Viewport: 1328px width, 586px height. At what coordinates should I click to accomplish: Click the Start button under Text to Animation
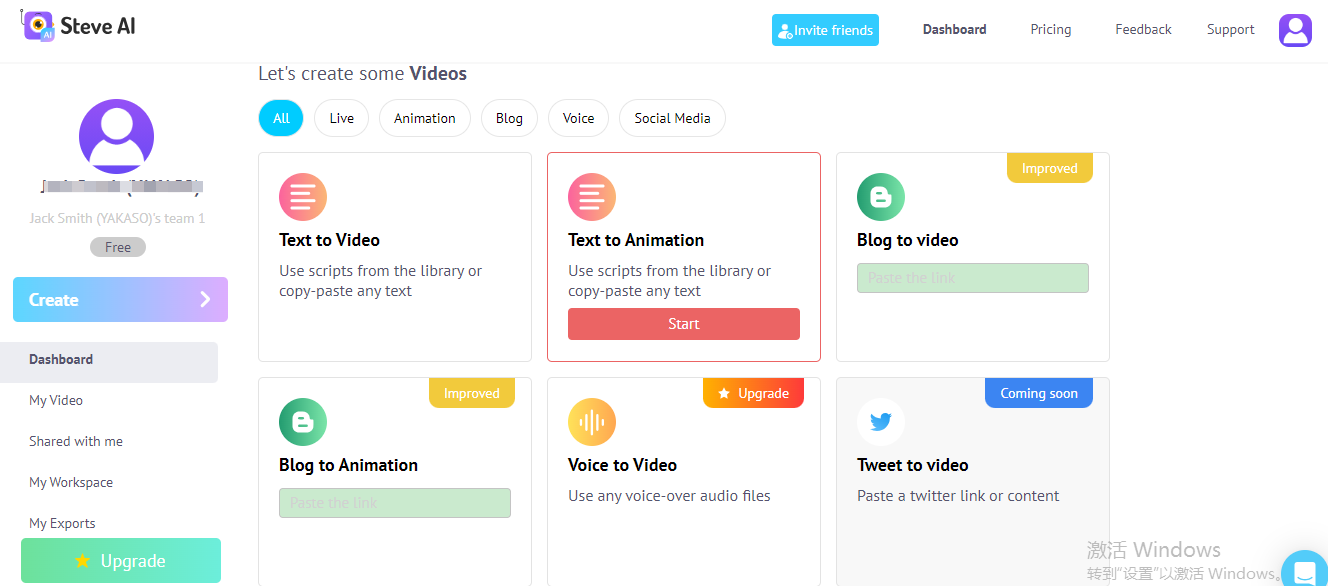(x=684, y=324)
